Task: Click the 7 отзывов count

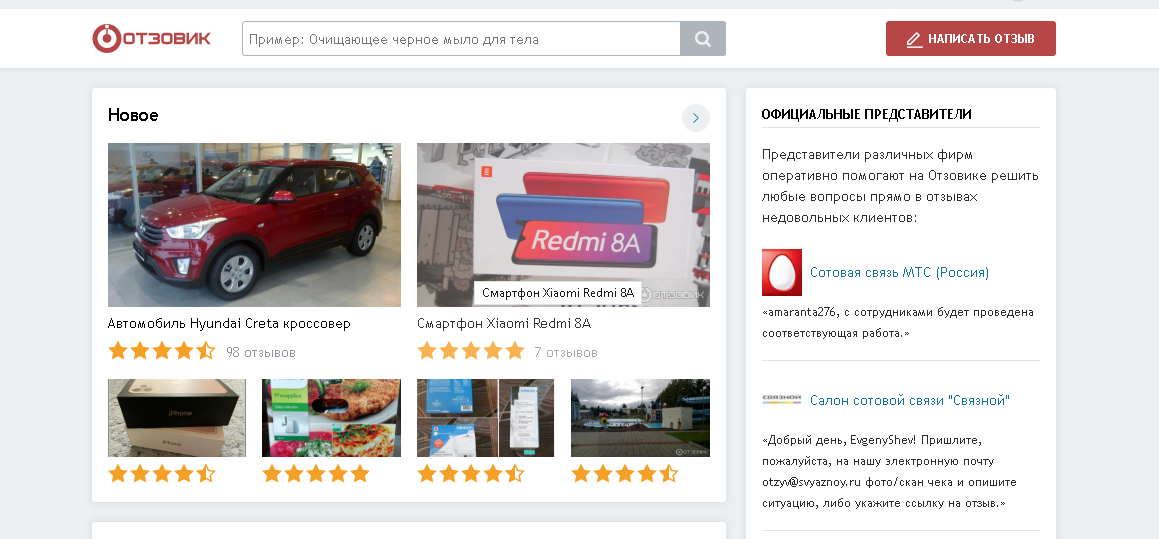Action: tap(566, 353)
